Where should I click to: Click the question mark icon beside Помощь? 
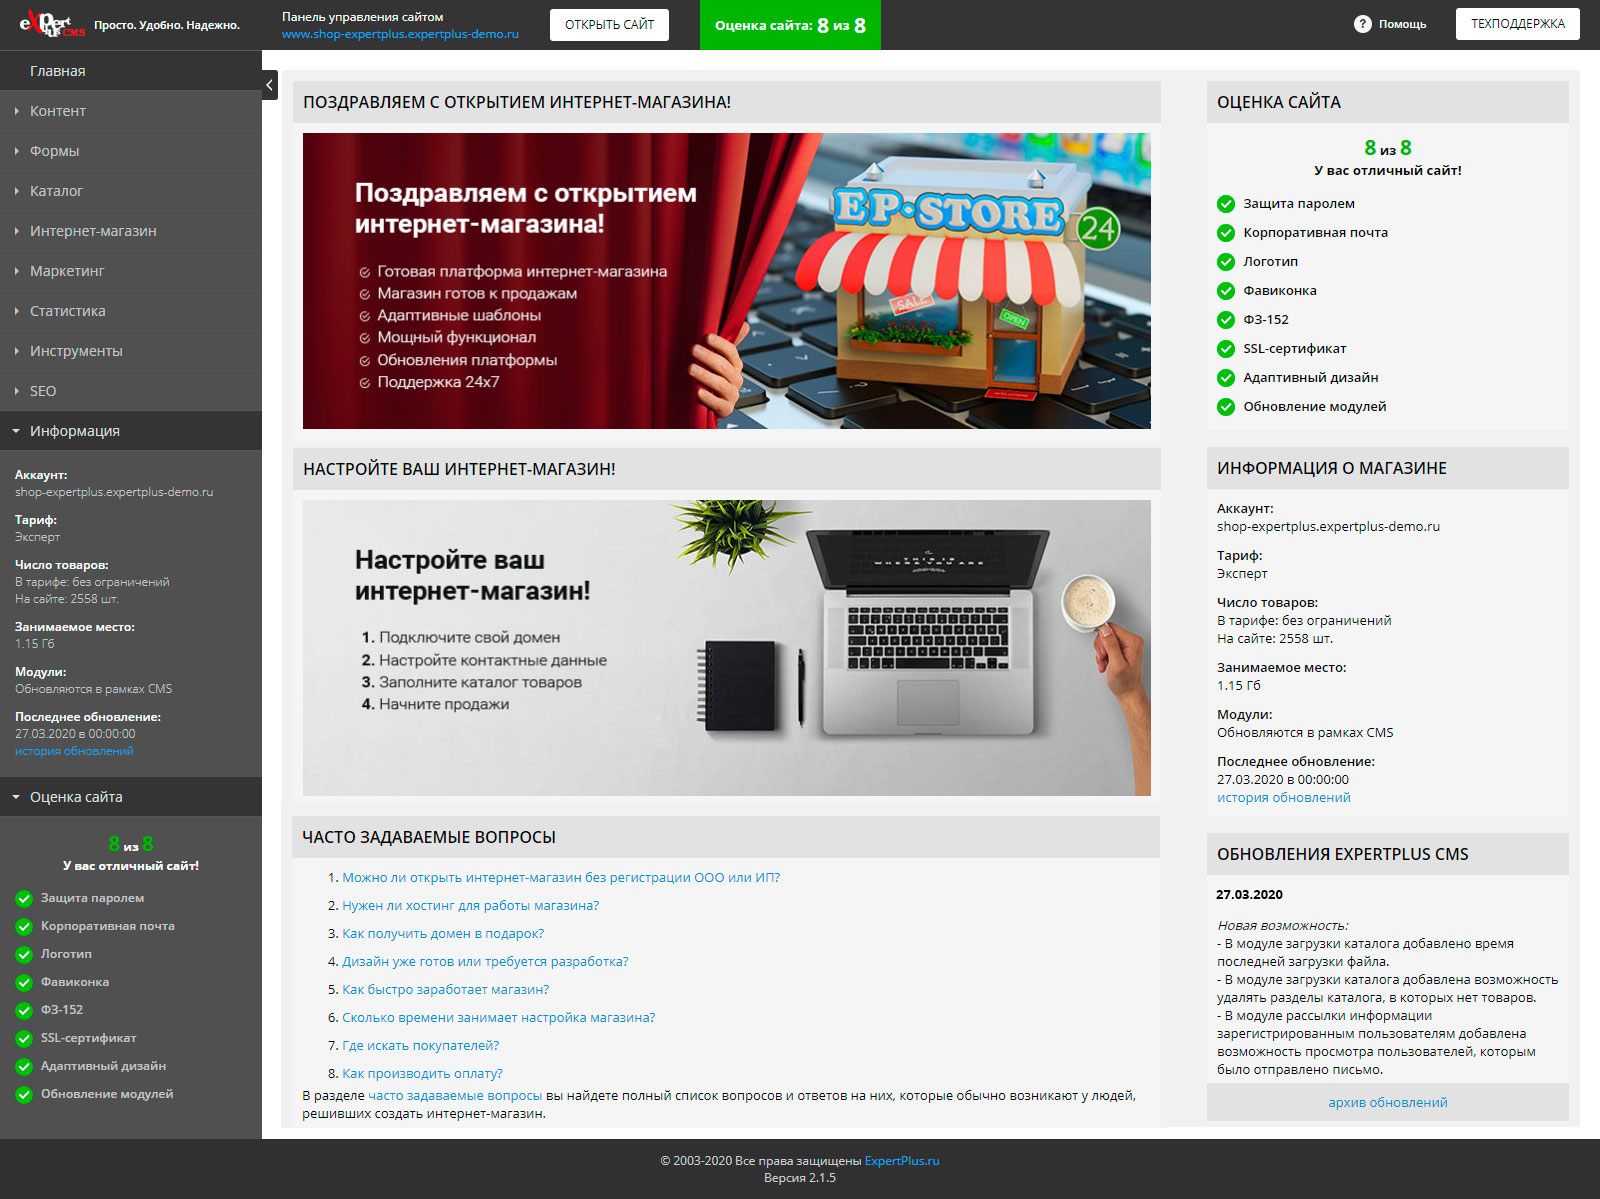click(1361, 24)
